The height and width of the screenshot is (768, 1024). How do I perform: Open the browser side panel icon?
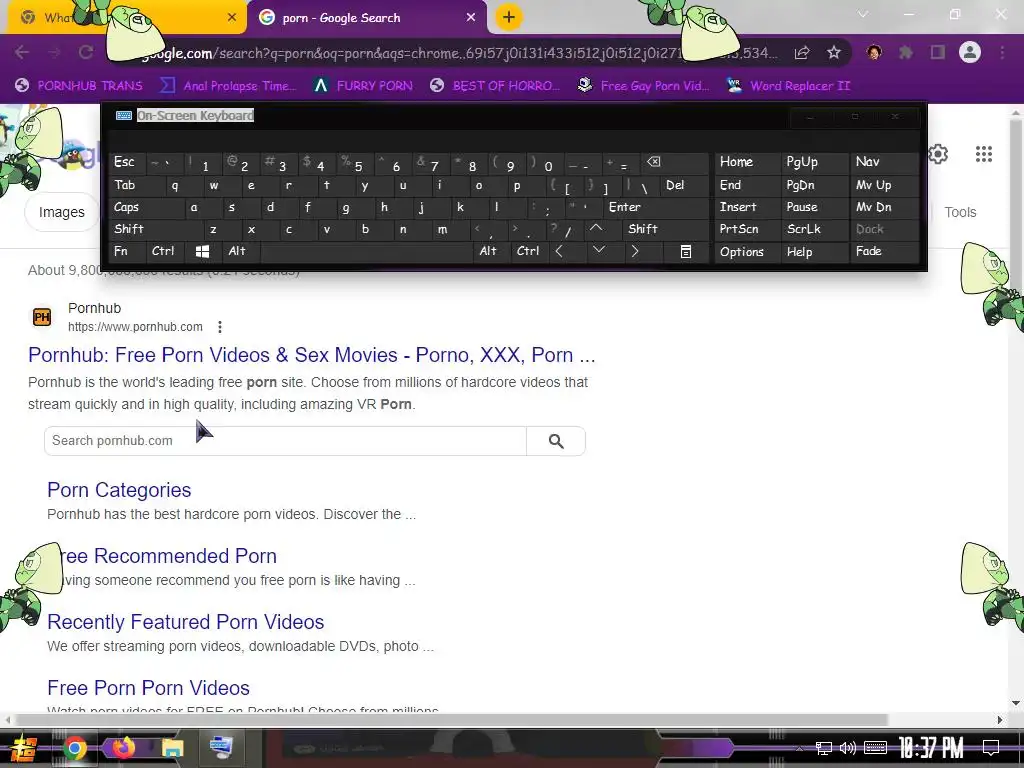[x=938, y=52]
